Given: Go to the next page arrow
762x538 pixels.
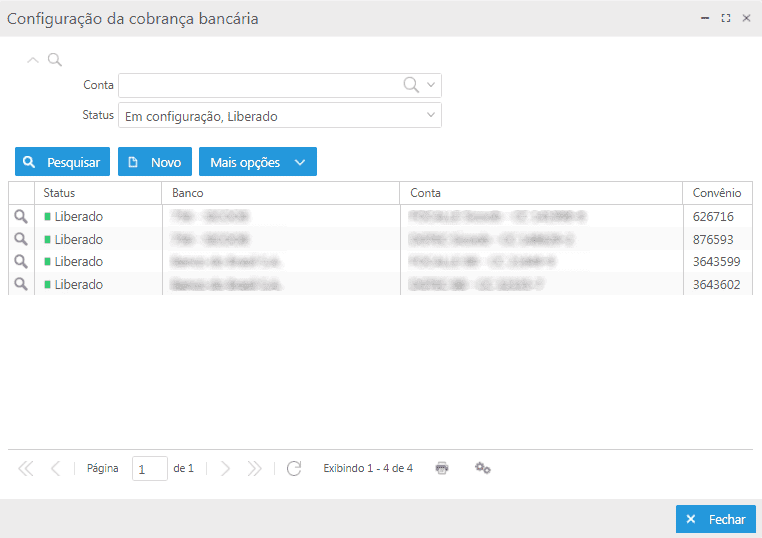Looking at the screenshot, I should click(x=226, y=468).
